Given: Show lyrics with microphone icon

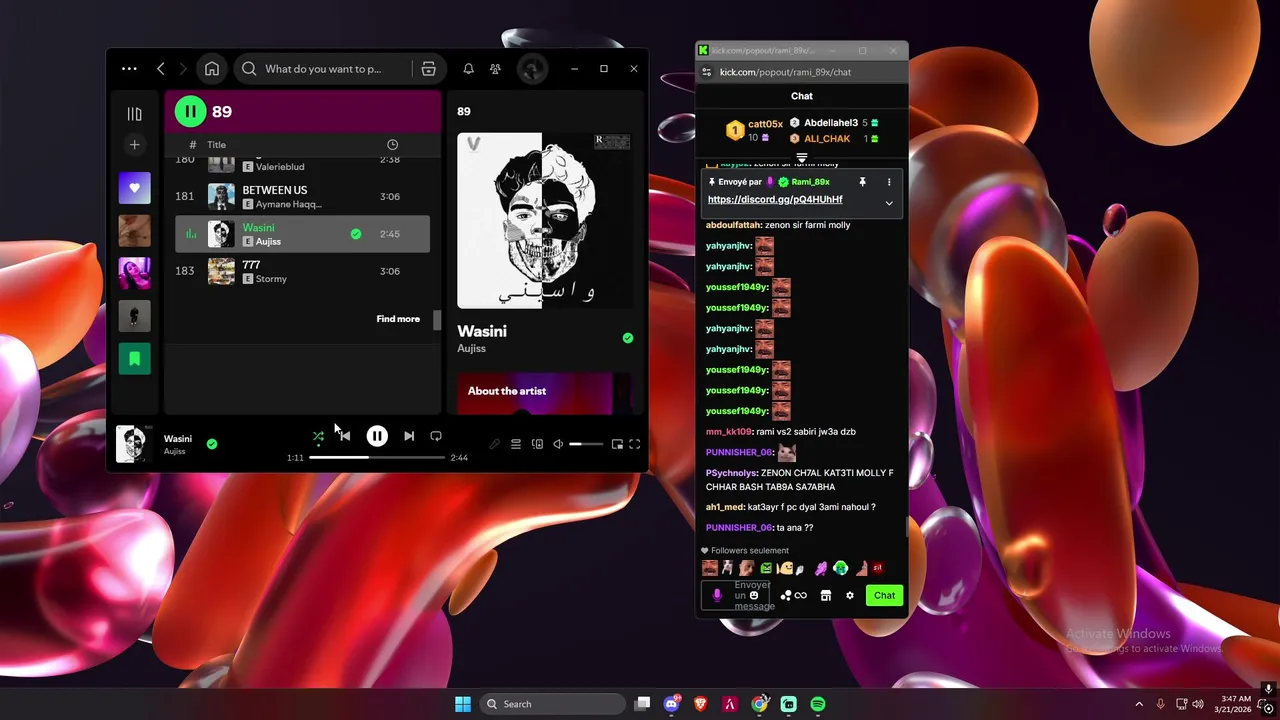Looking at the screenshot, I should point(494,444).
